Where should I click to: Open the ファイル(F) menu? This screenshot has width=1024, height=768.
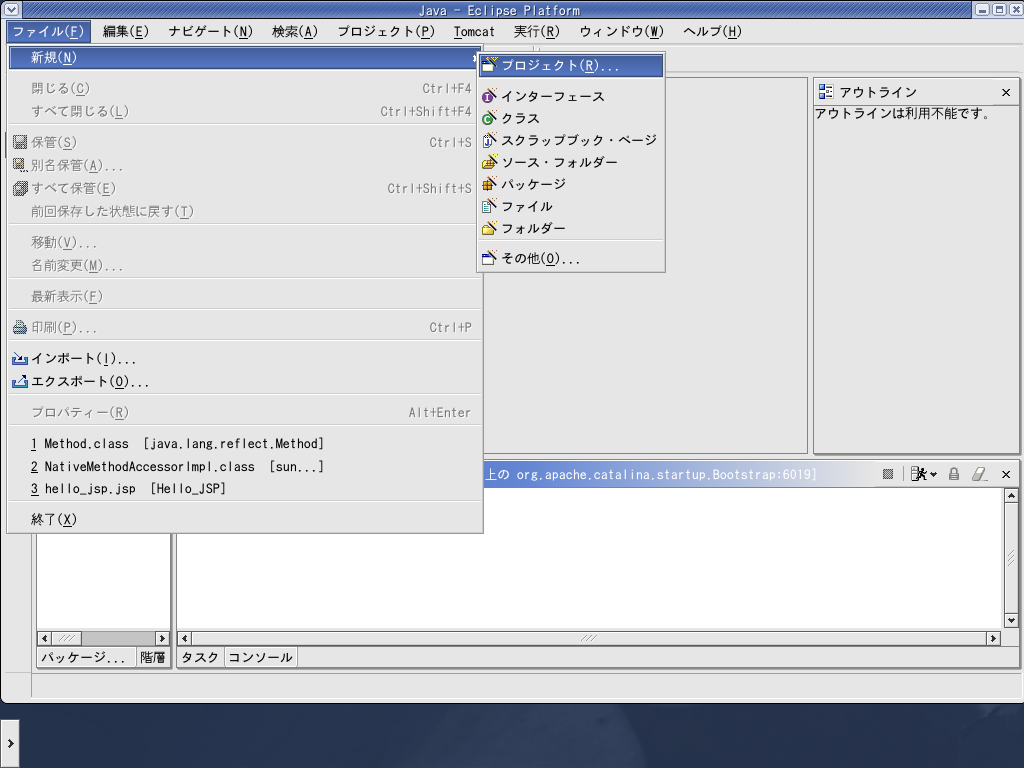(48, 31)
